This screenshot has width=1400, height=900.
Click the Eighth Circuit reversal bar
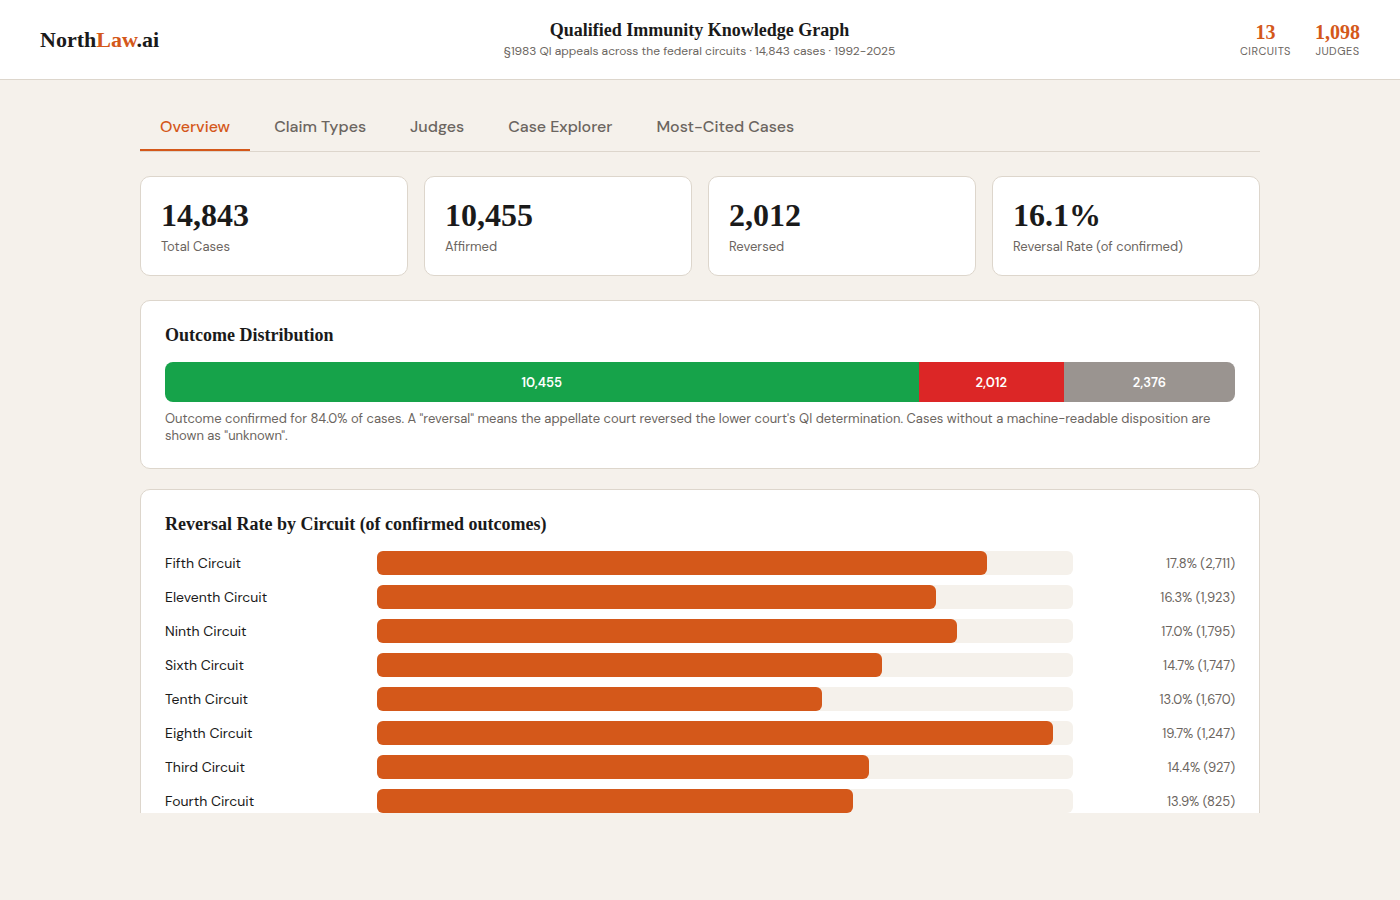click(x=715, y=733)
